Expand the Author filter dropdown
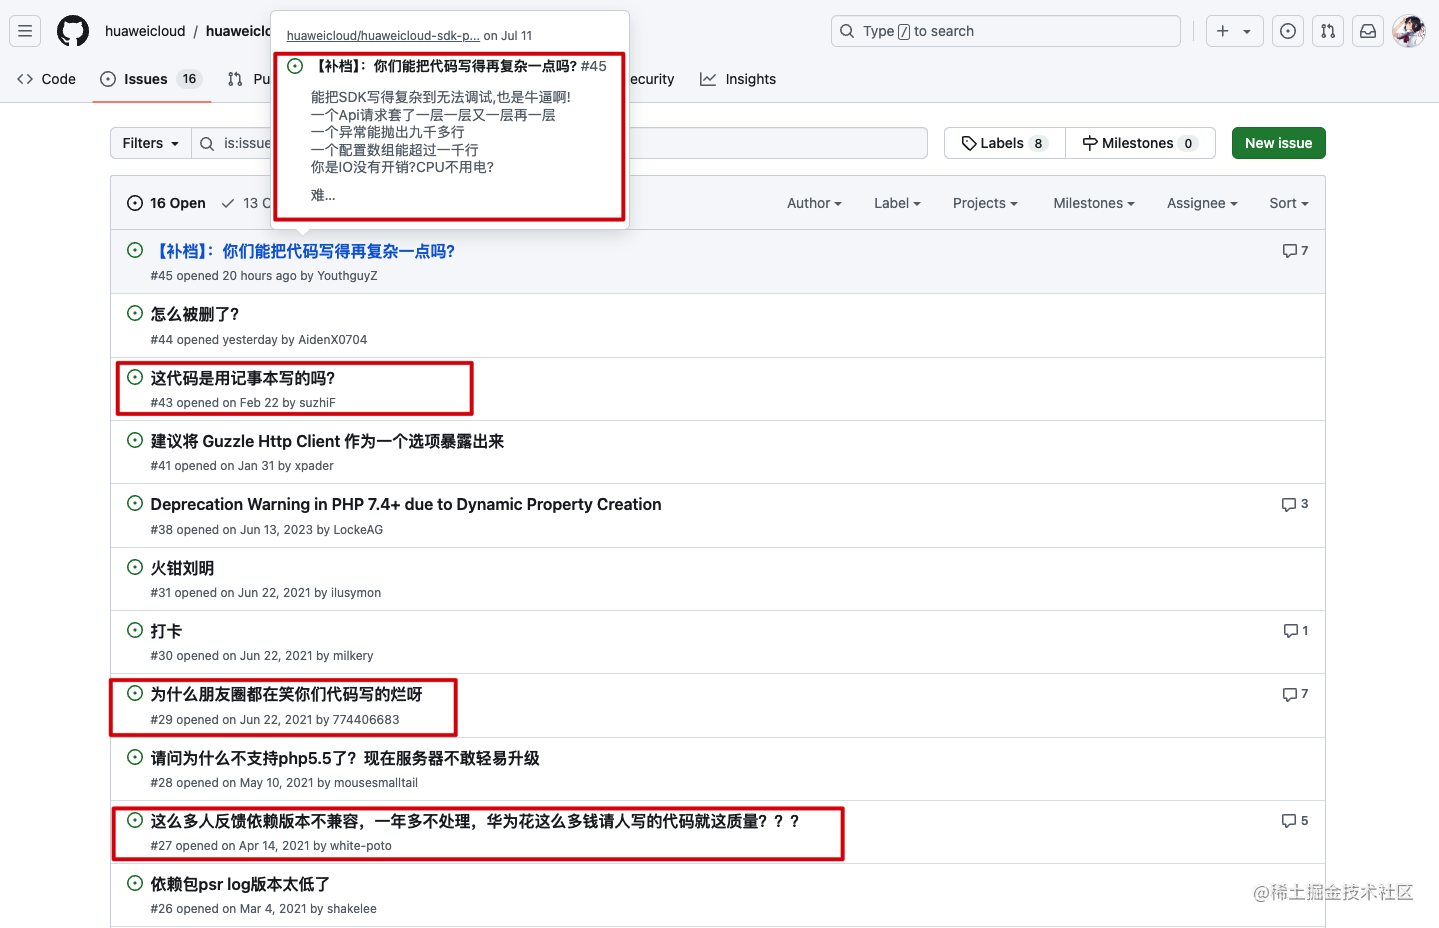 [814, 203]
